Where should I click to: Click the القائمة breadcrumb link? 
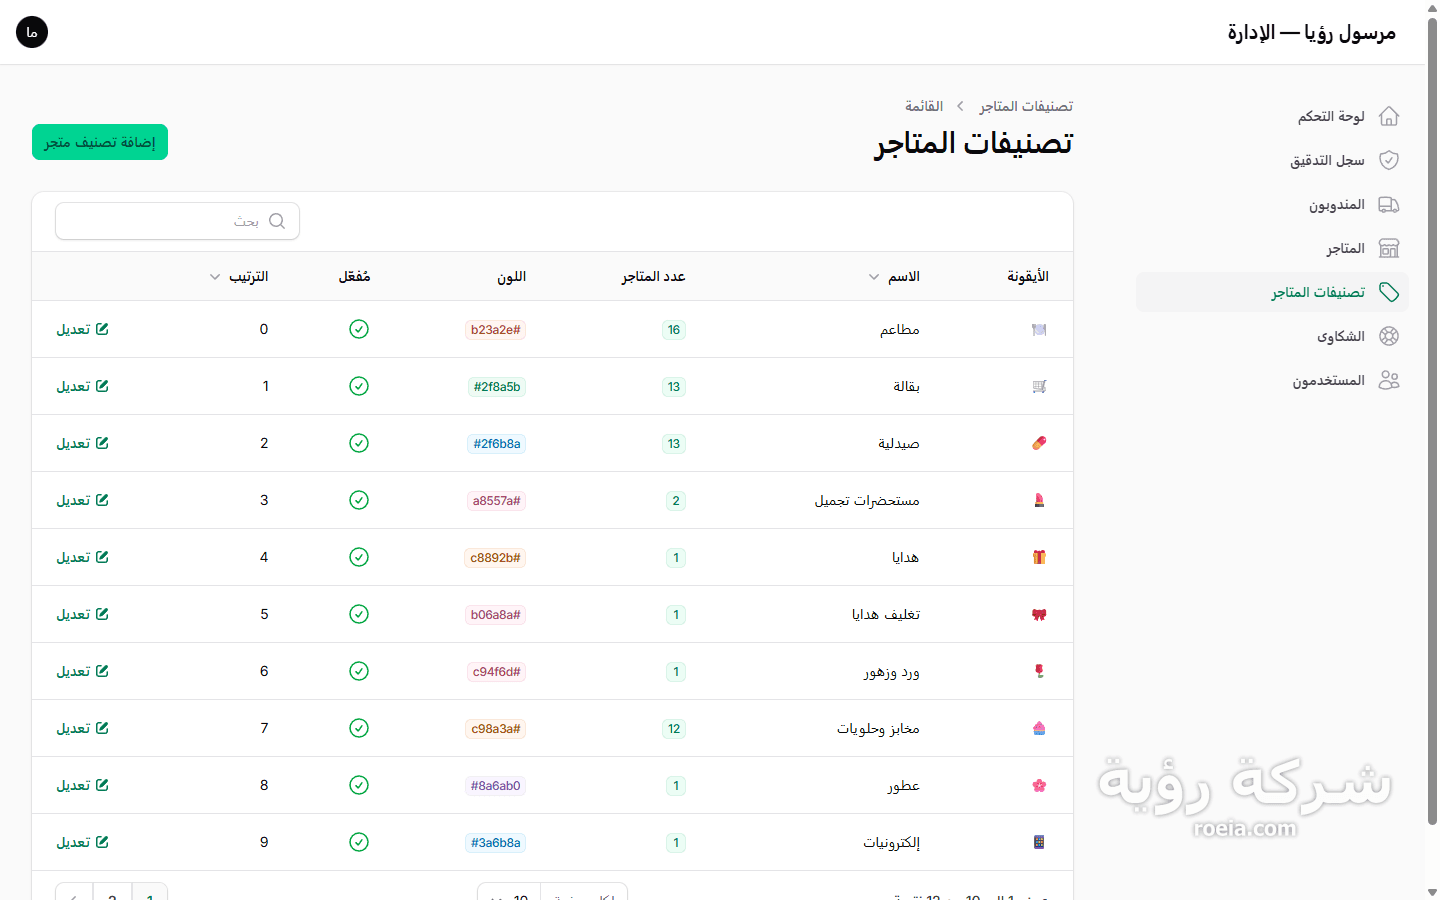[x=924, y=106]
